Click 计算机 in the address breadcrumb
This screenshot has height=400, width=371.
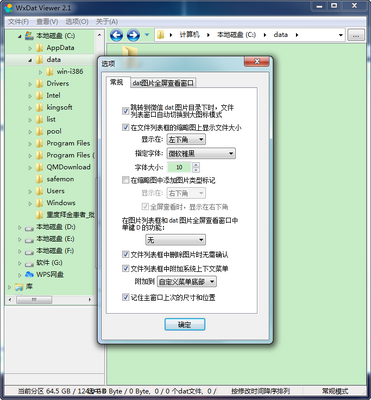click(x=189, y=35)
